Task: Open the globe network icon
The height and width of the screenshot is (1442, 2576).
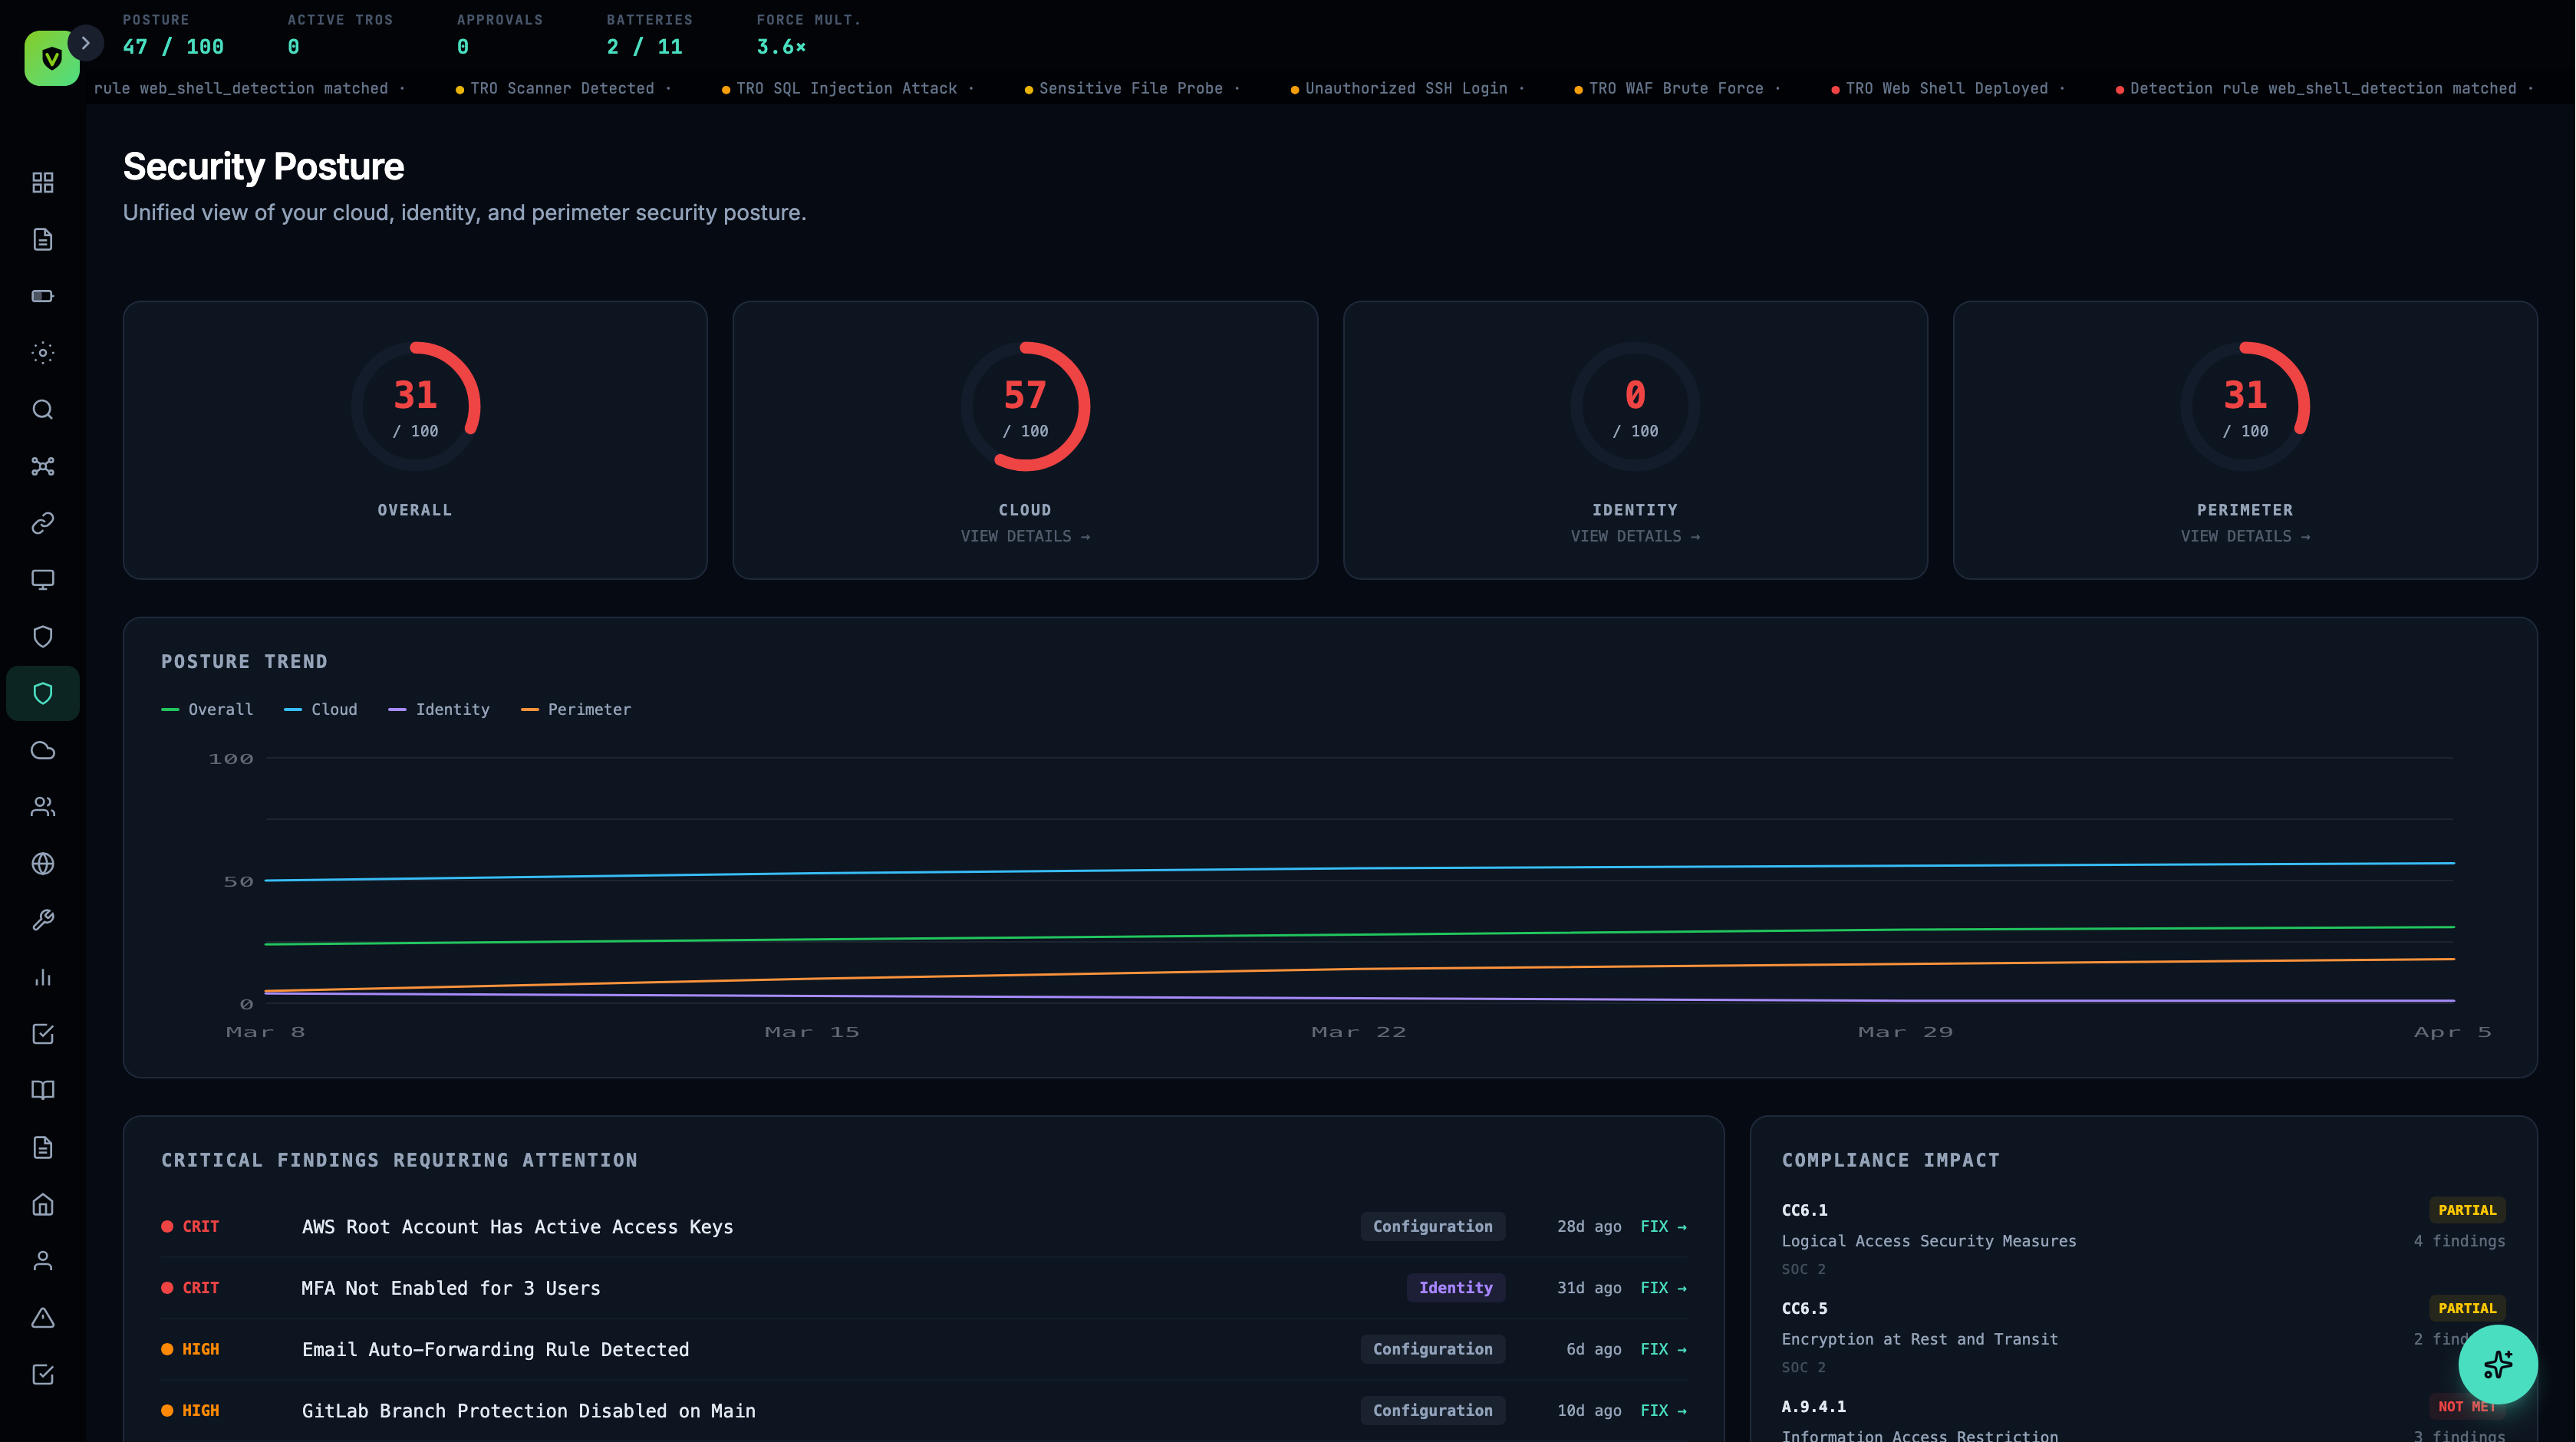Action: coord(43,864)
